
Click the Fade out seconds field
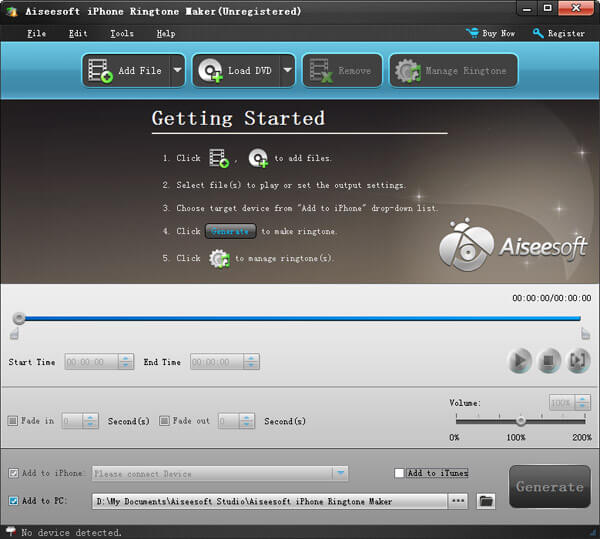(229, 421)
